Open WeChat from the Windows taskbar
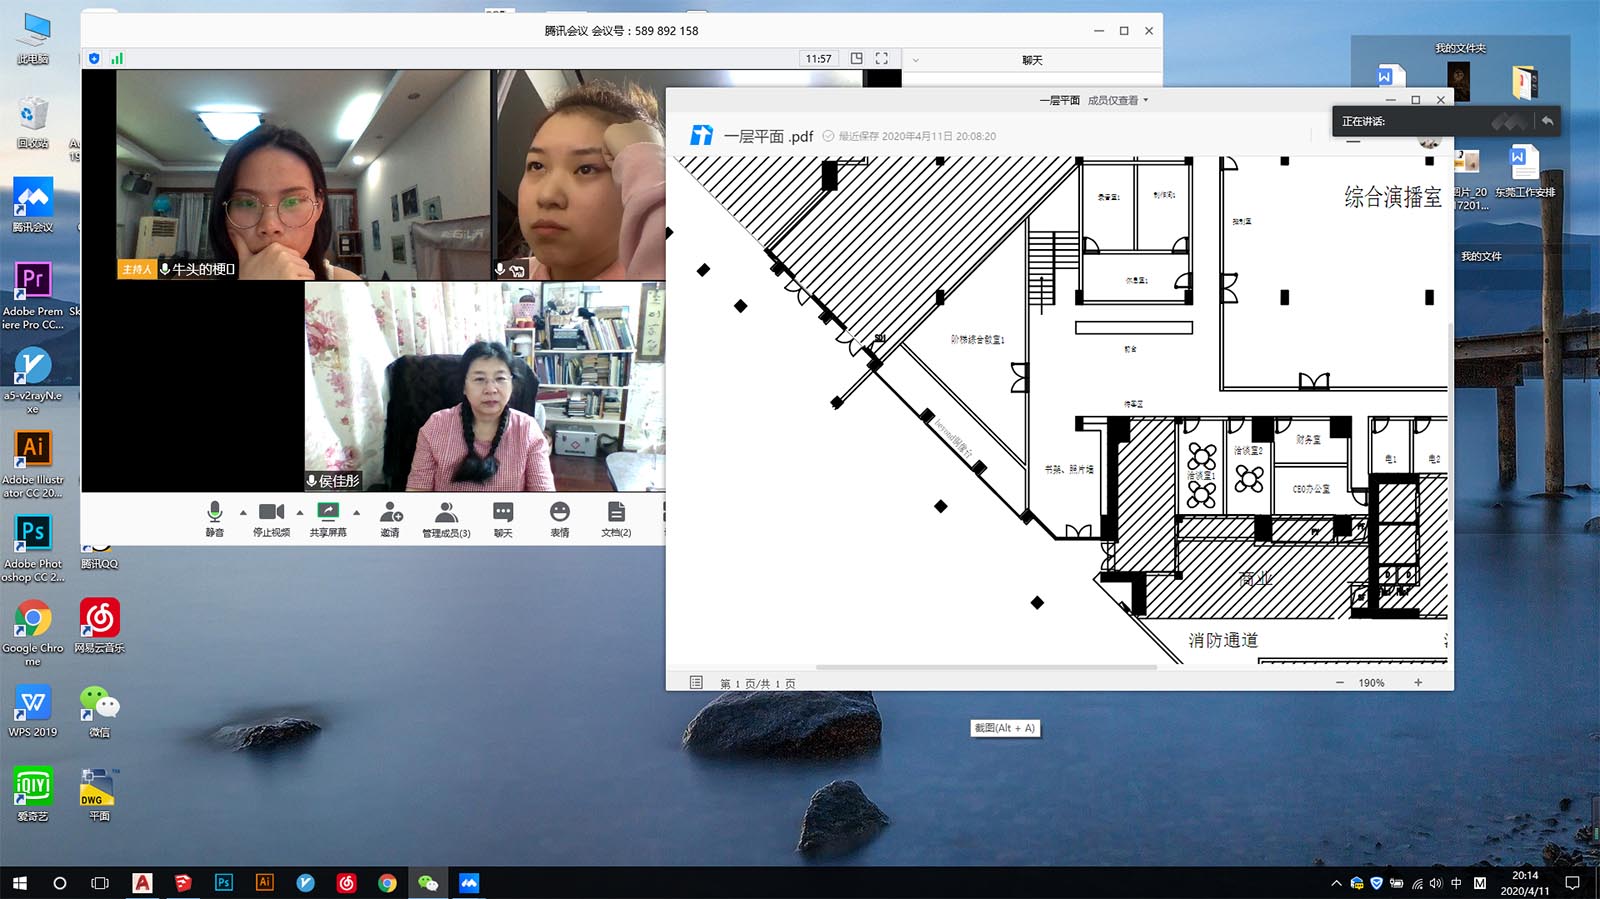 pos(428,883)
